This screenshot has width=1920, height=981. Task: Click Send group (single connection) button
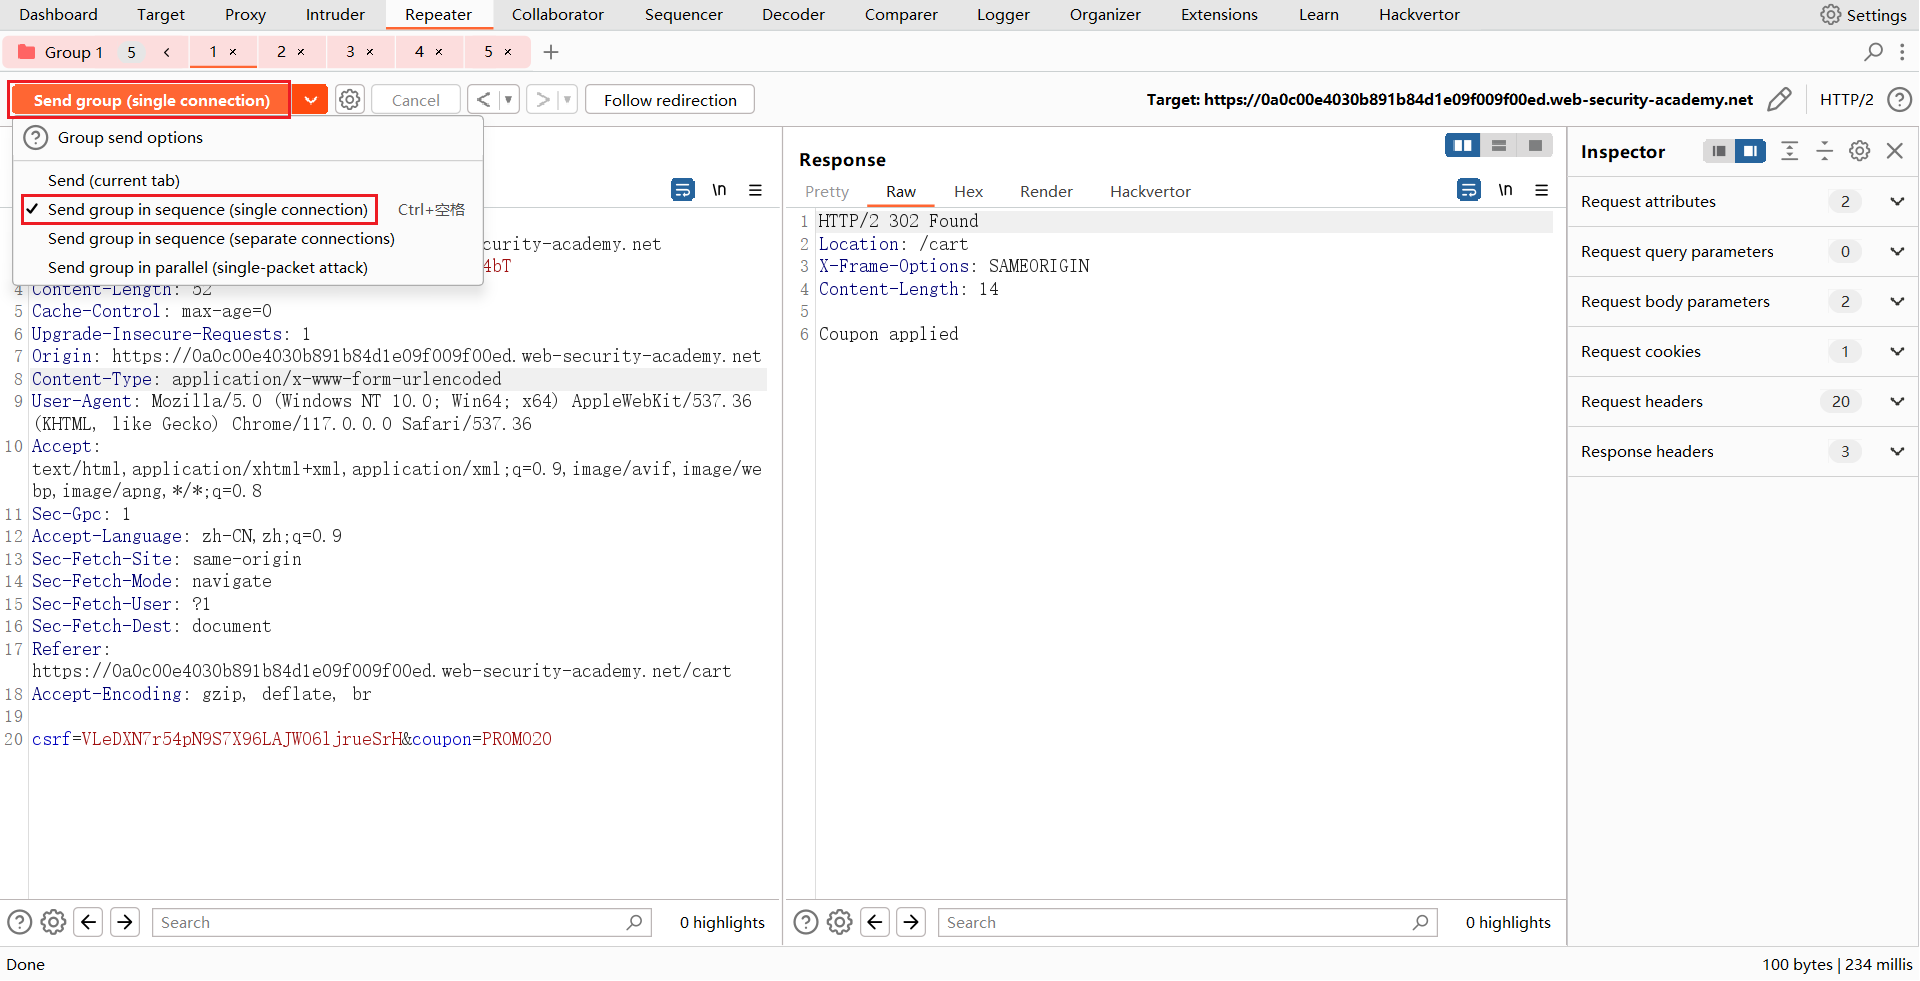point(151,100)
